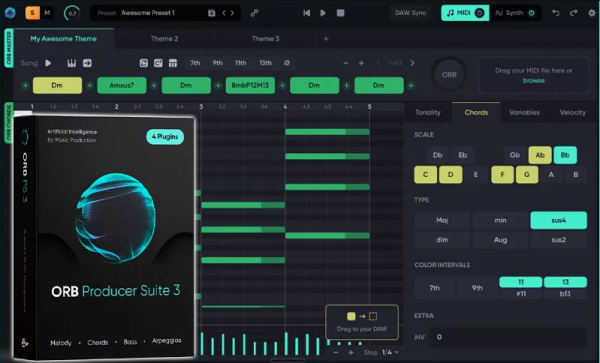Switch to My Awesome Theme tab
The height and width of the screenshot is (363, 600).
(x=64, y=39)
